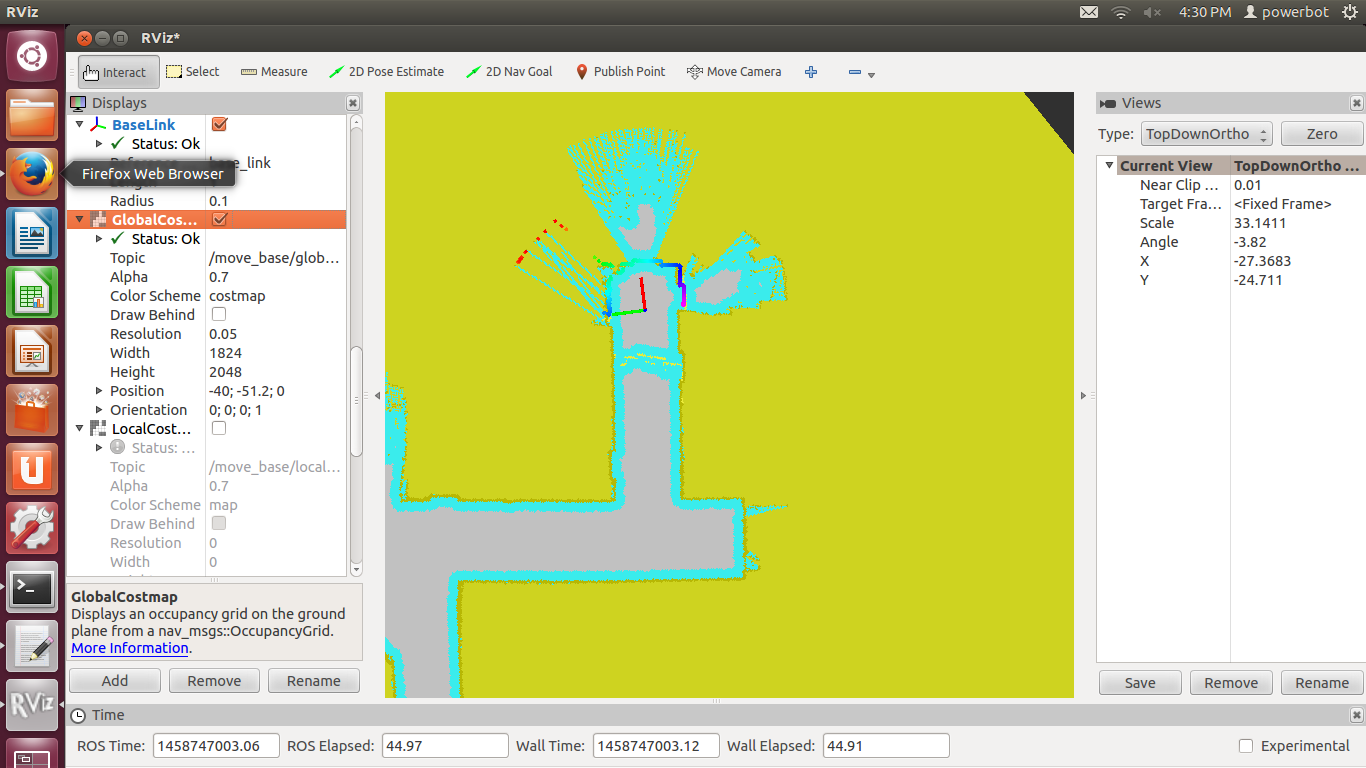Close the Time panel
The width and height of the screenshot is (1366, 768).
1356,715
